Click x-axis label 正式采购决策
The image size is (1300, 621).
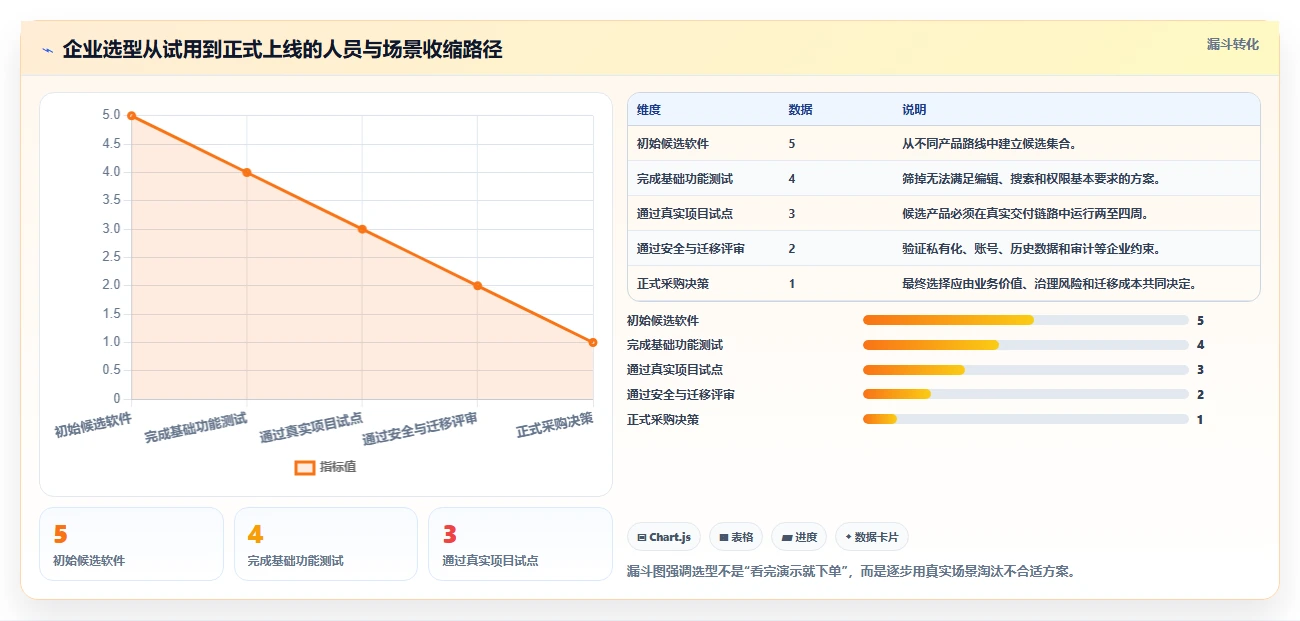click(555, 425)
